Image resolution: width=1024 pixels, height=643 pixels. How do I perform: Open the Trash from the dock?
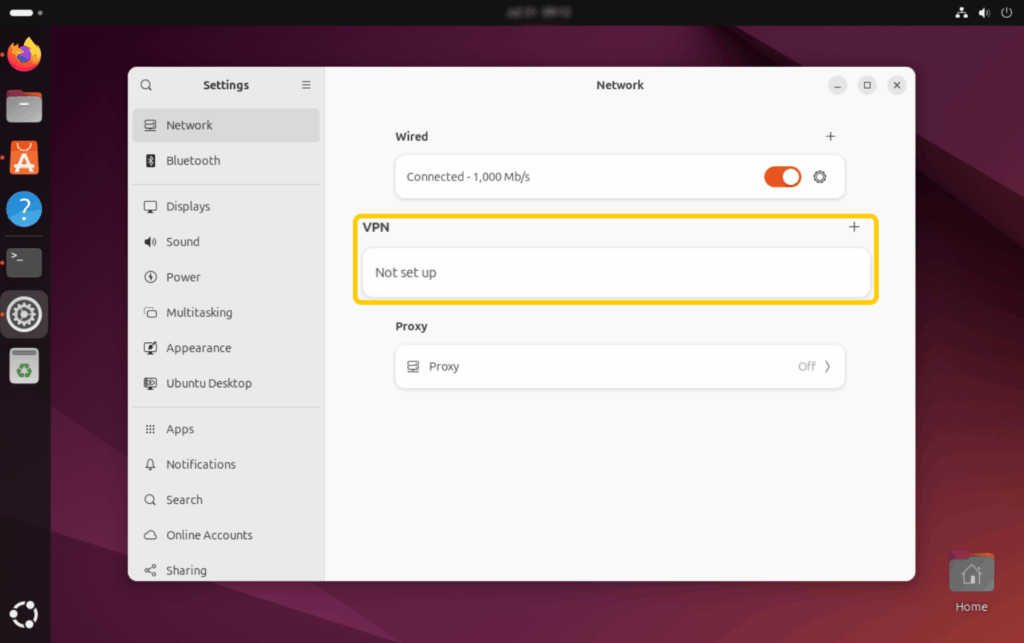coord(24,366)
